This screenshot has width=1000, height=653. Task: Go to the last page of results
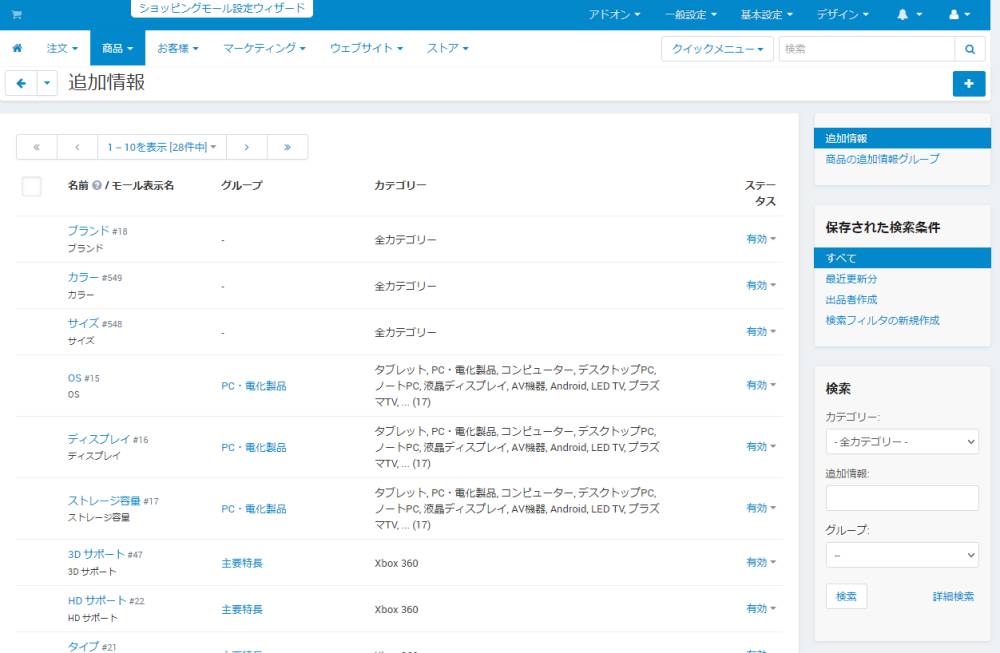pyautogui.click(x=287, y=147)
